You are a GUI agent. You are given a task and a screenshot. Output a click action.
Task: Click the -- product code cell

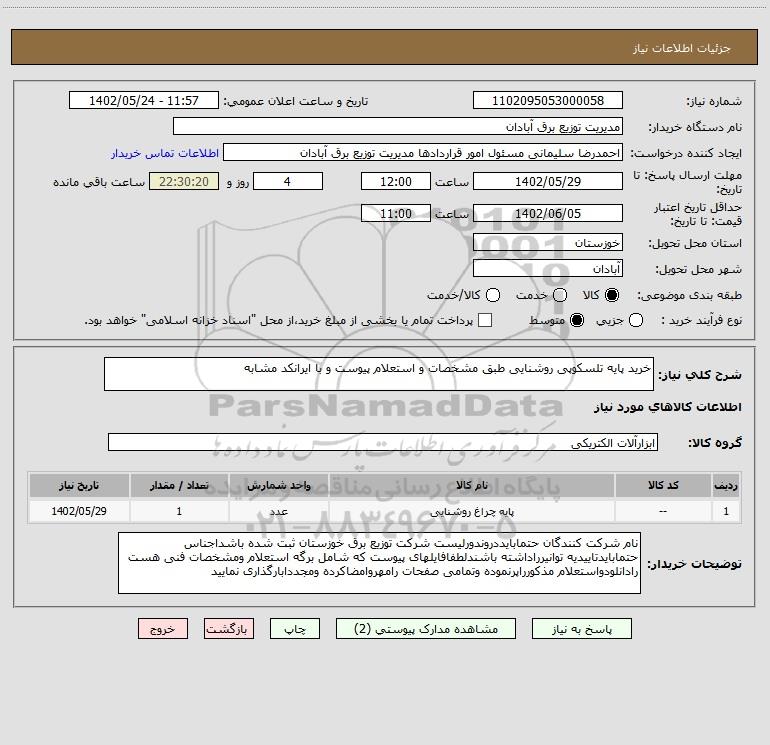point(663,511)
